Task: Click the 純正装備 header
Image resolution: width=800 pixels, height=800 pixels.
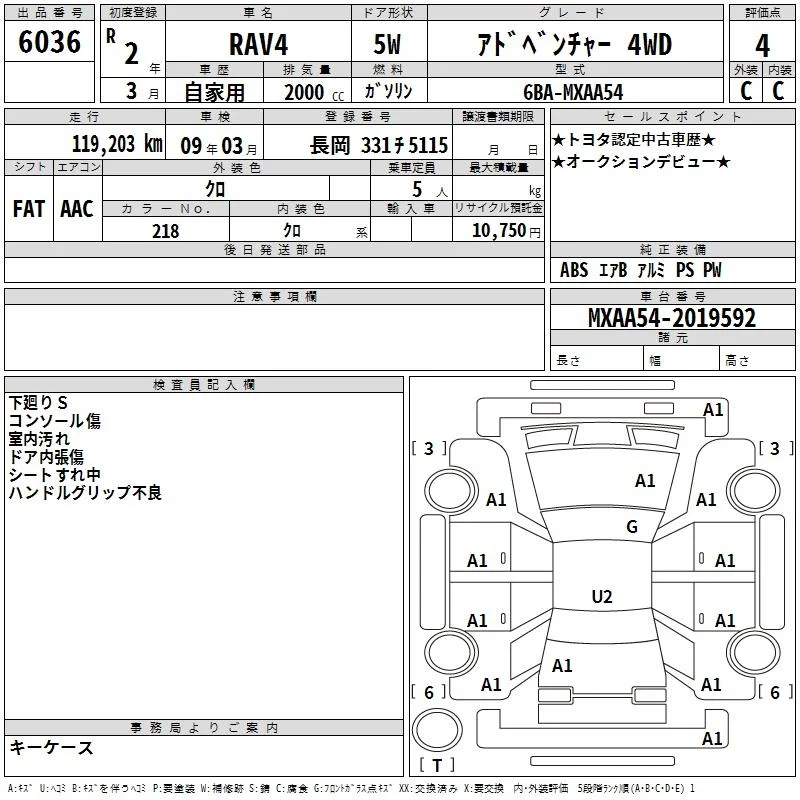Action: click(672, 249)
